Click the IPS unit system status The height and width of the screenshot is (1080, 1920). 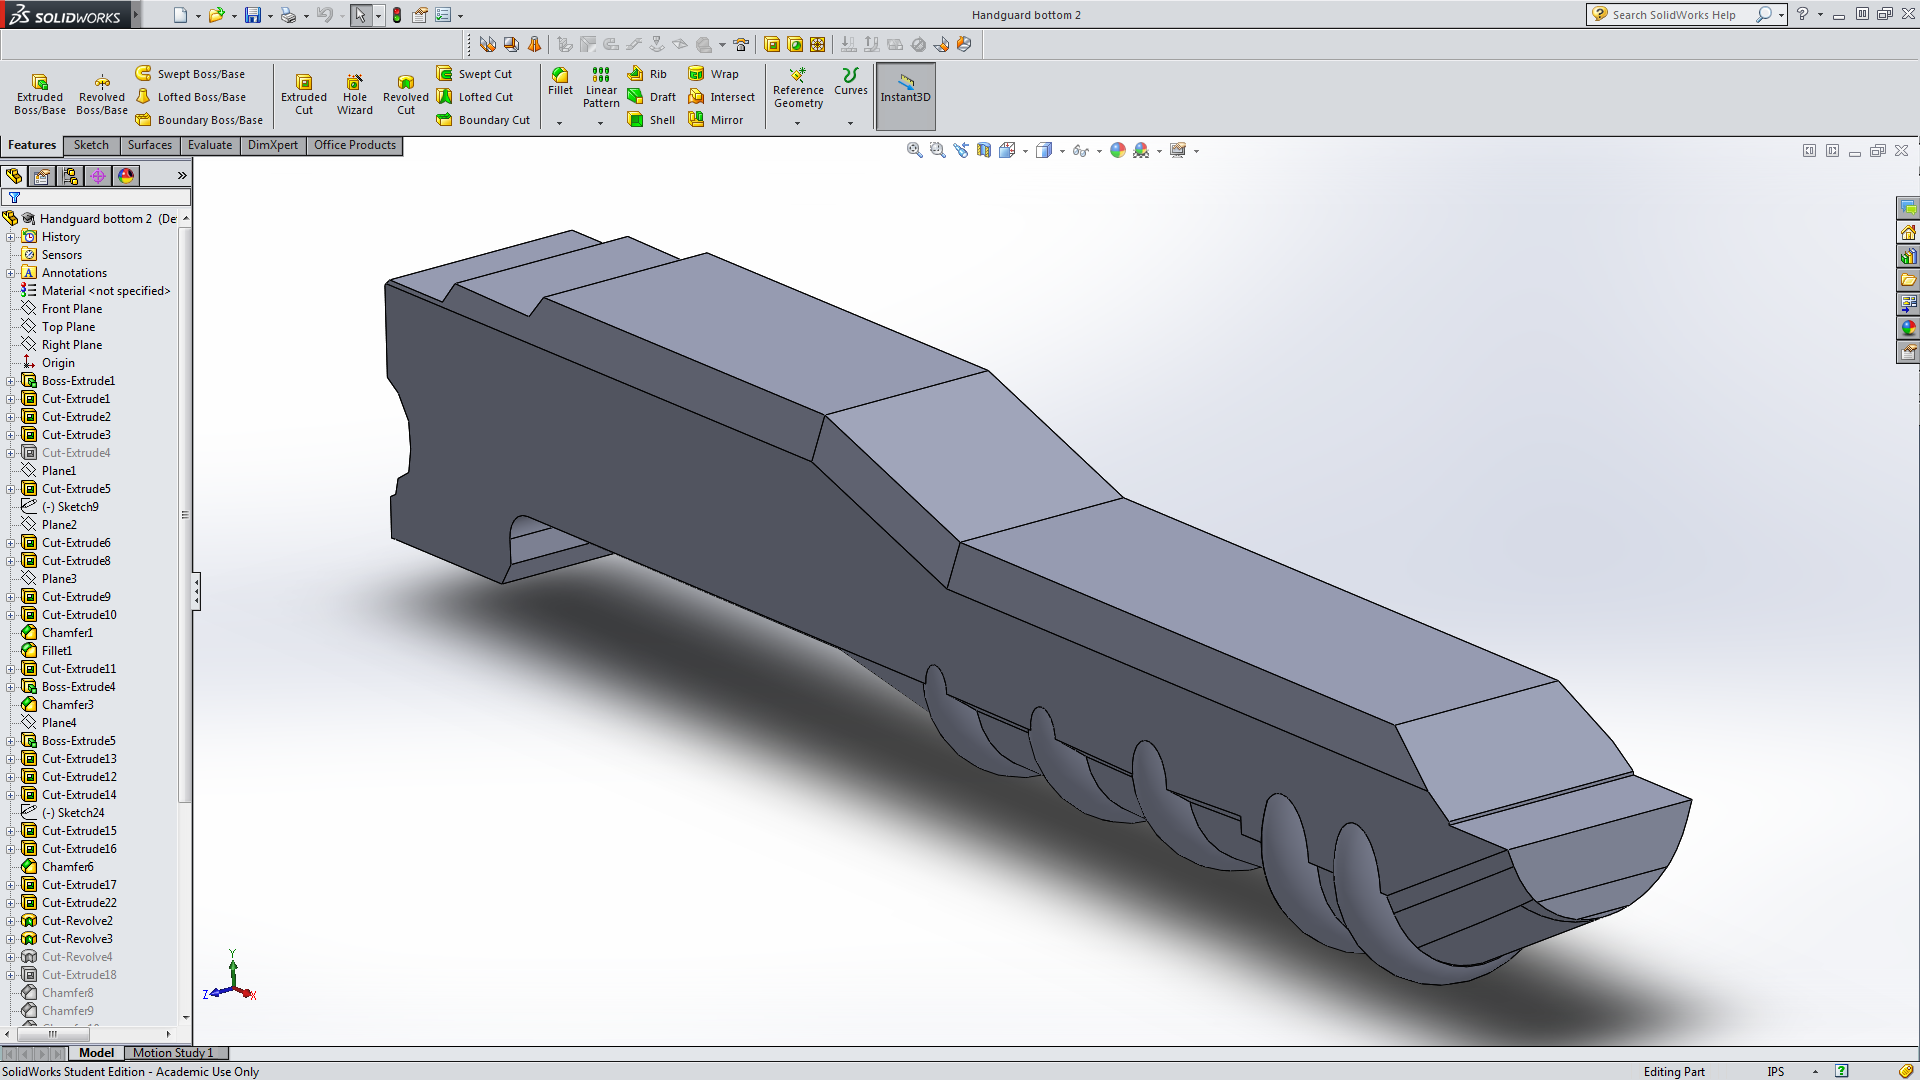pyautogui.click(x=1775, y=1072)
